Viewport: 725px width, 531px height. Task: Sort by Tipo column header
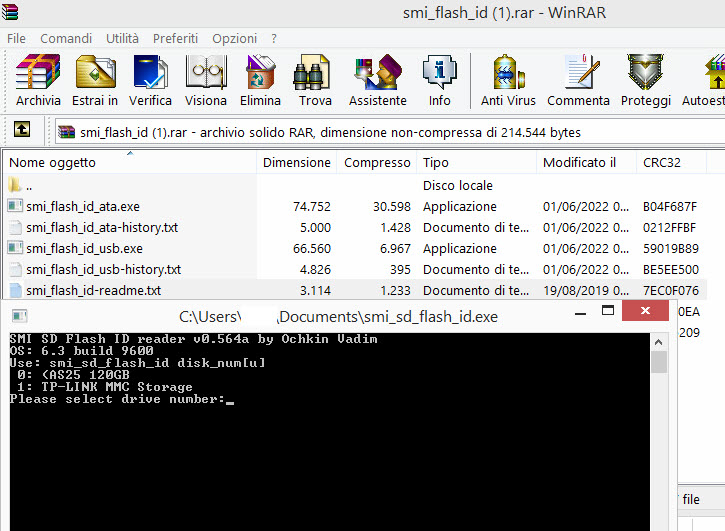pos(477,162)
